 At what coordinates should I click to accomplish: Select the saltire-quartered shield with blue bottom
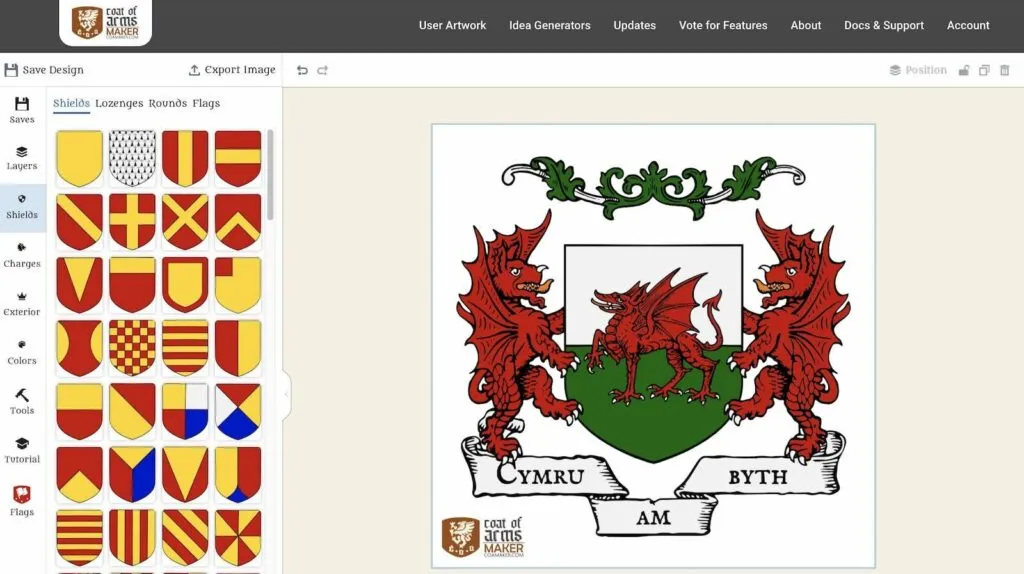(x=238, y=411)
